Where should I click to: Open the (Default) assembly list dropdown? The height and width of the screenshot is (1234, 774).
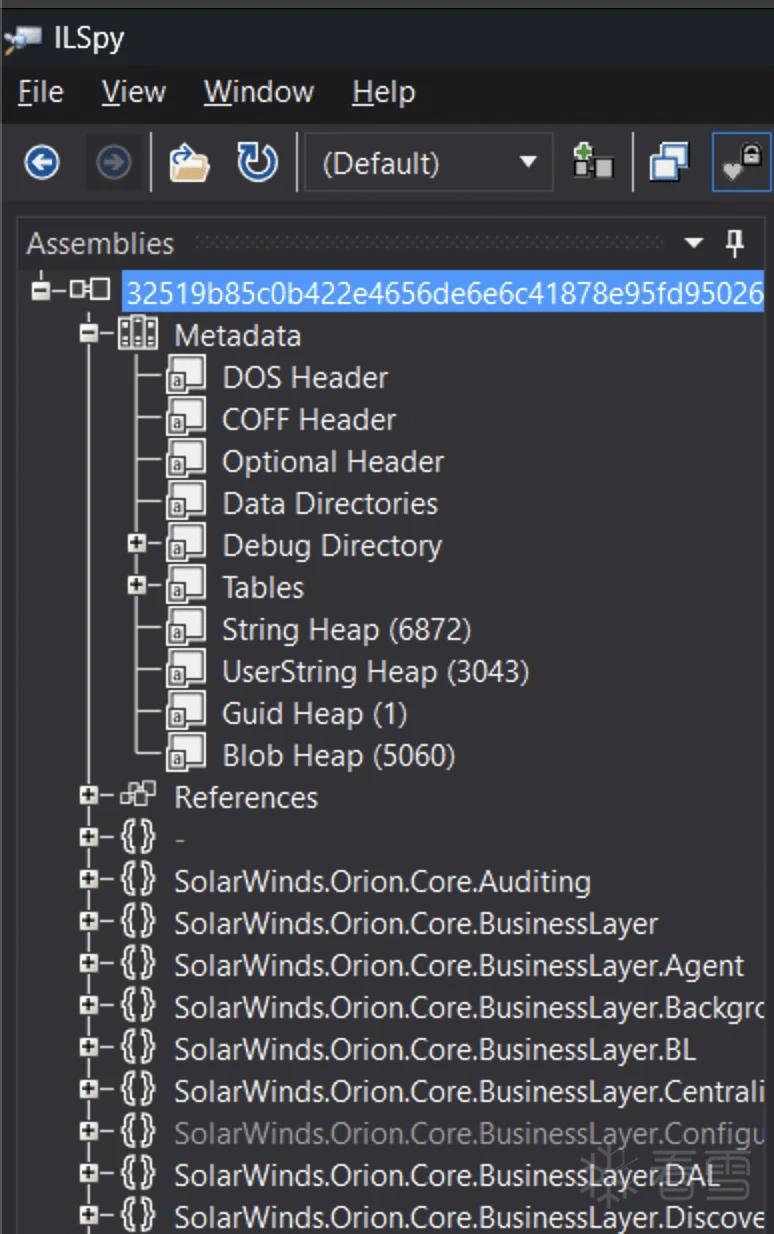point(429,162)
